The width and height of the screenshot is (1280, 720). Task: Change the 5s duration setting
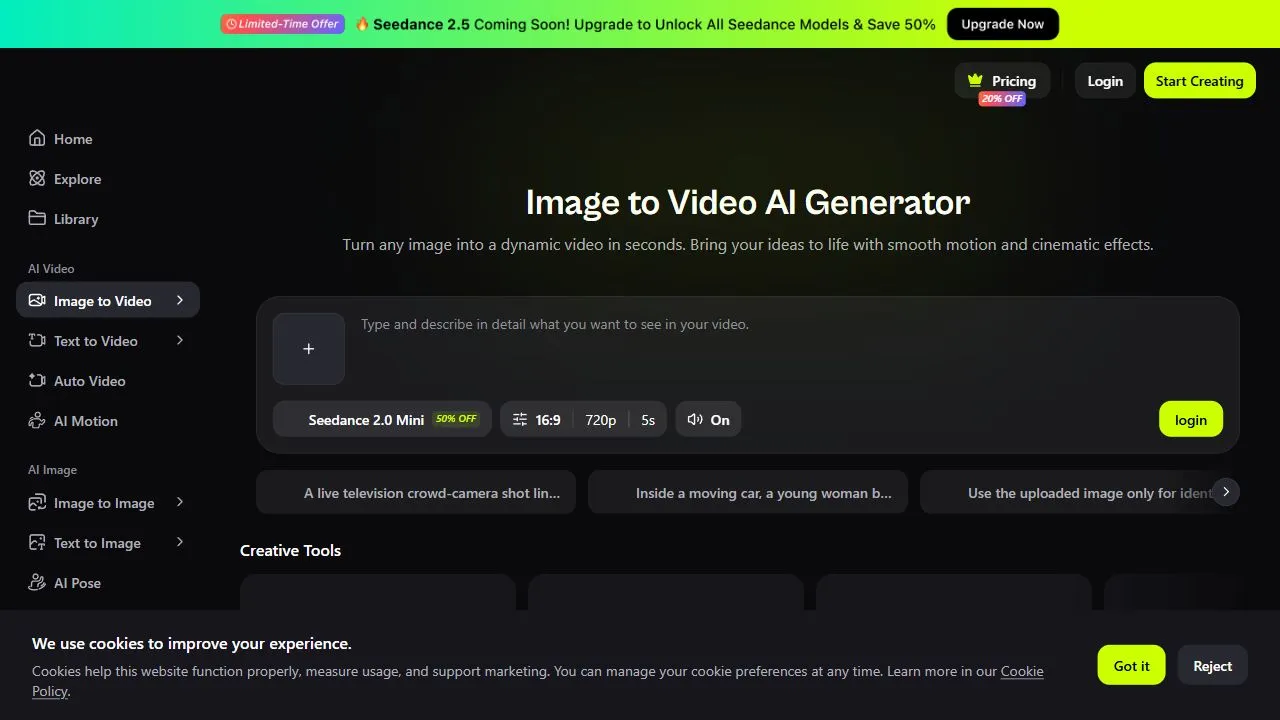[648, 420]
